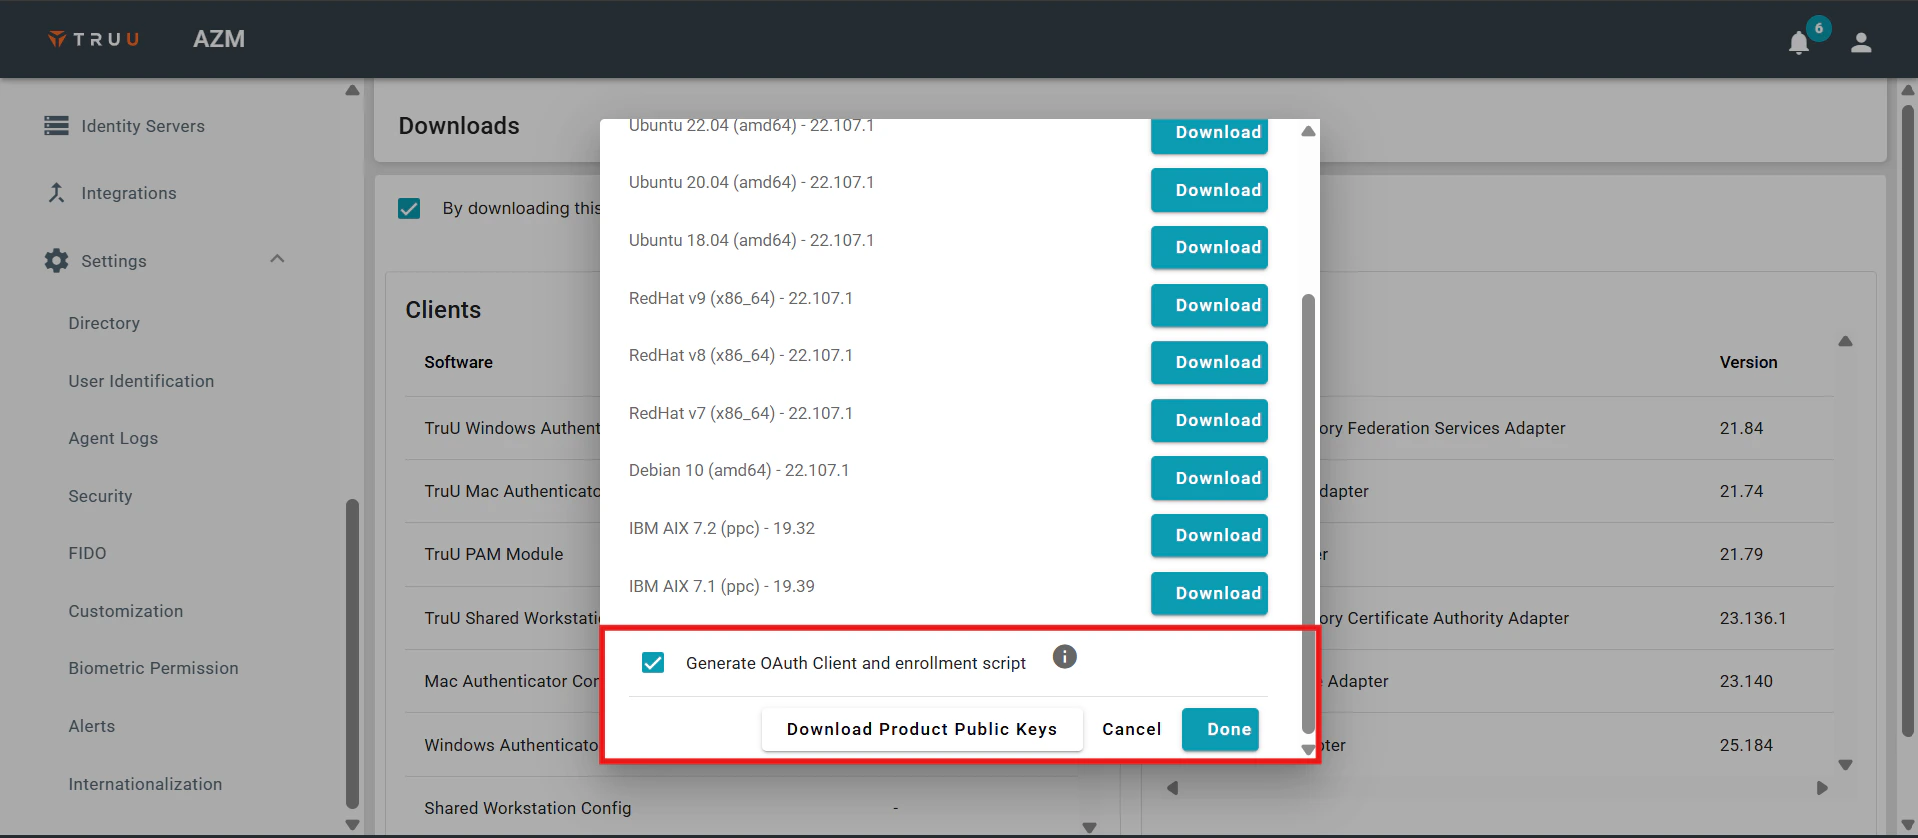Click Clients table scroll-down arrow
The width and height of the screenshot is (1918, 838).
point(1090,828)
